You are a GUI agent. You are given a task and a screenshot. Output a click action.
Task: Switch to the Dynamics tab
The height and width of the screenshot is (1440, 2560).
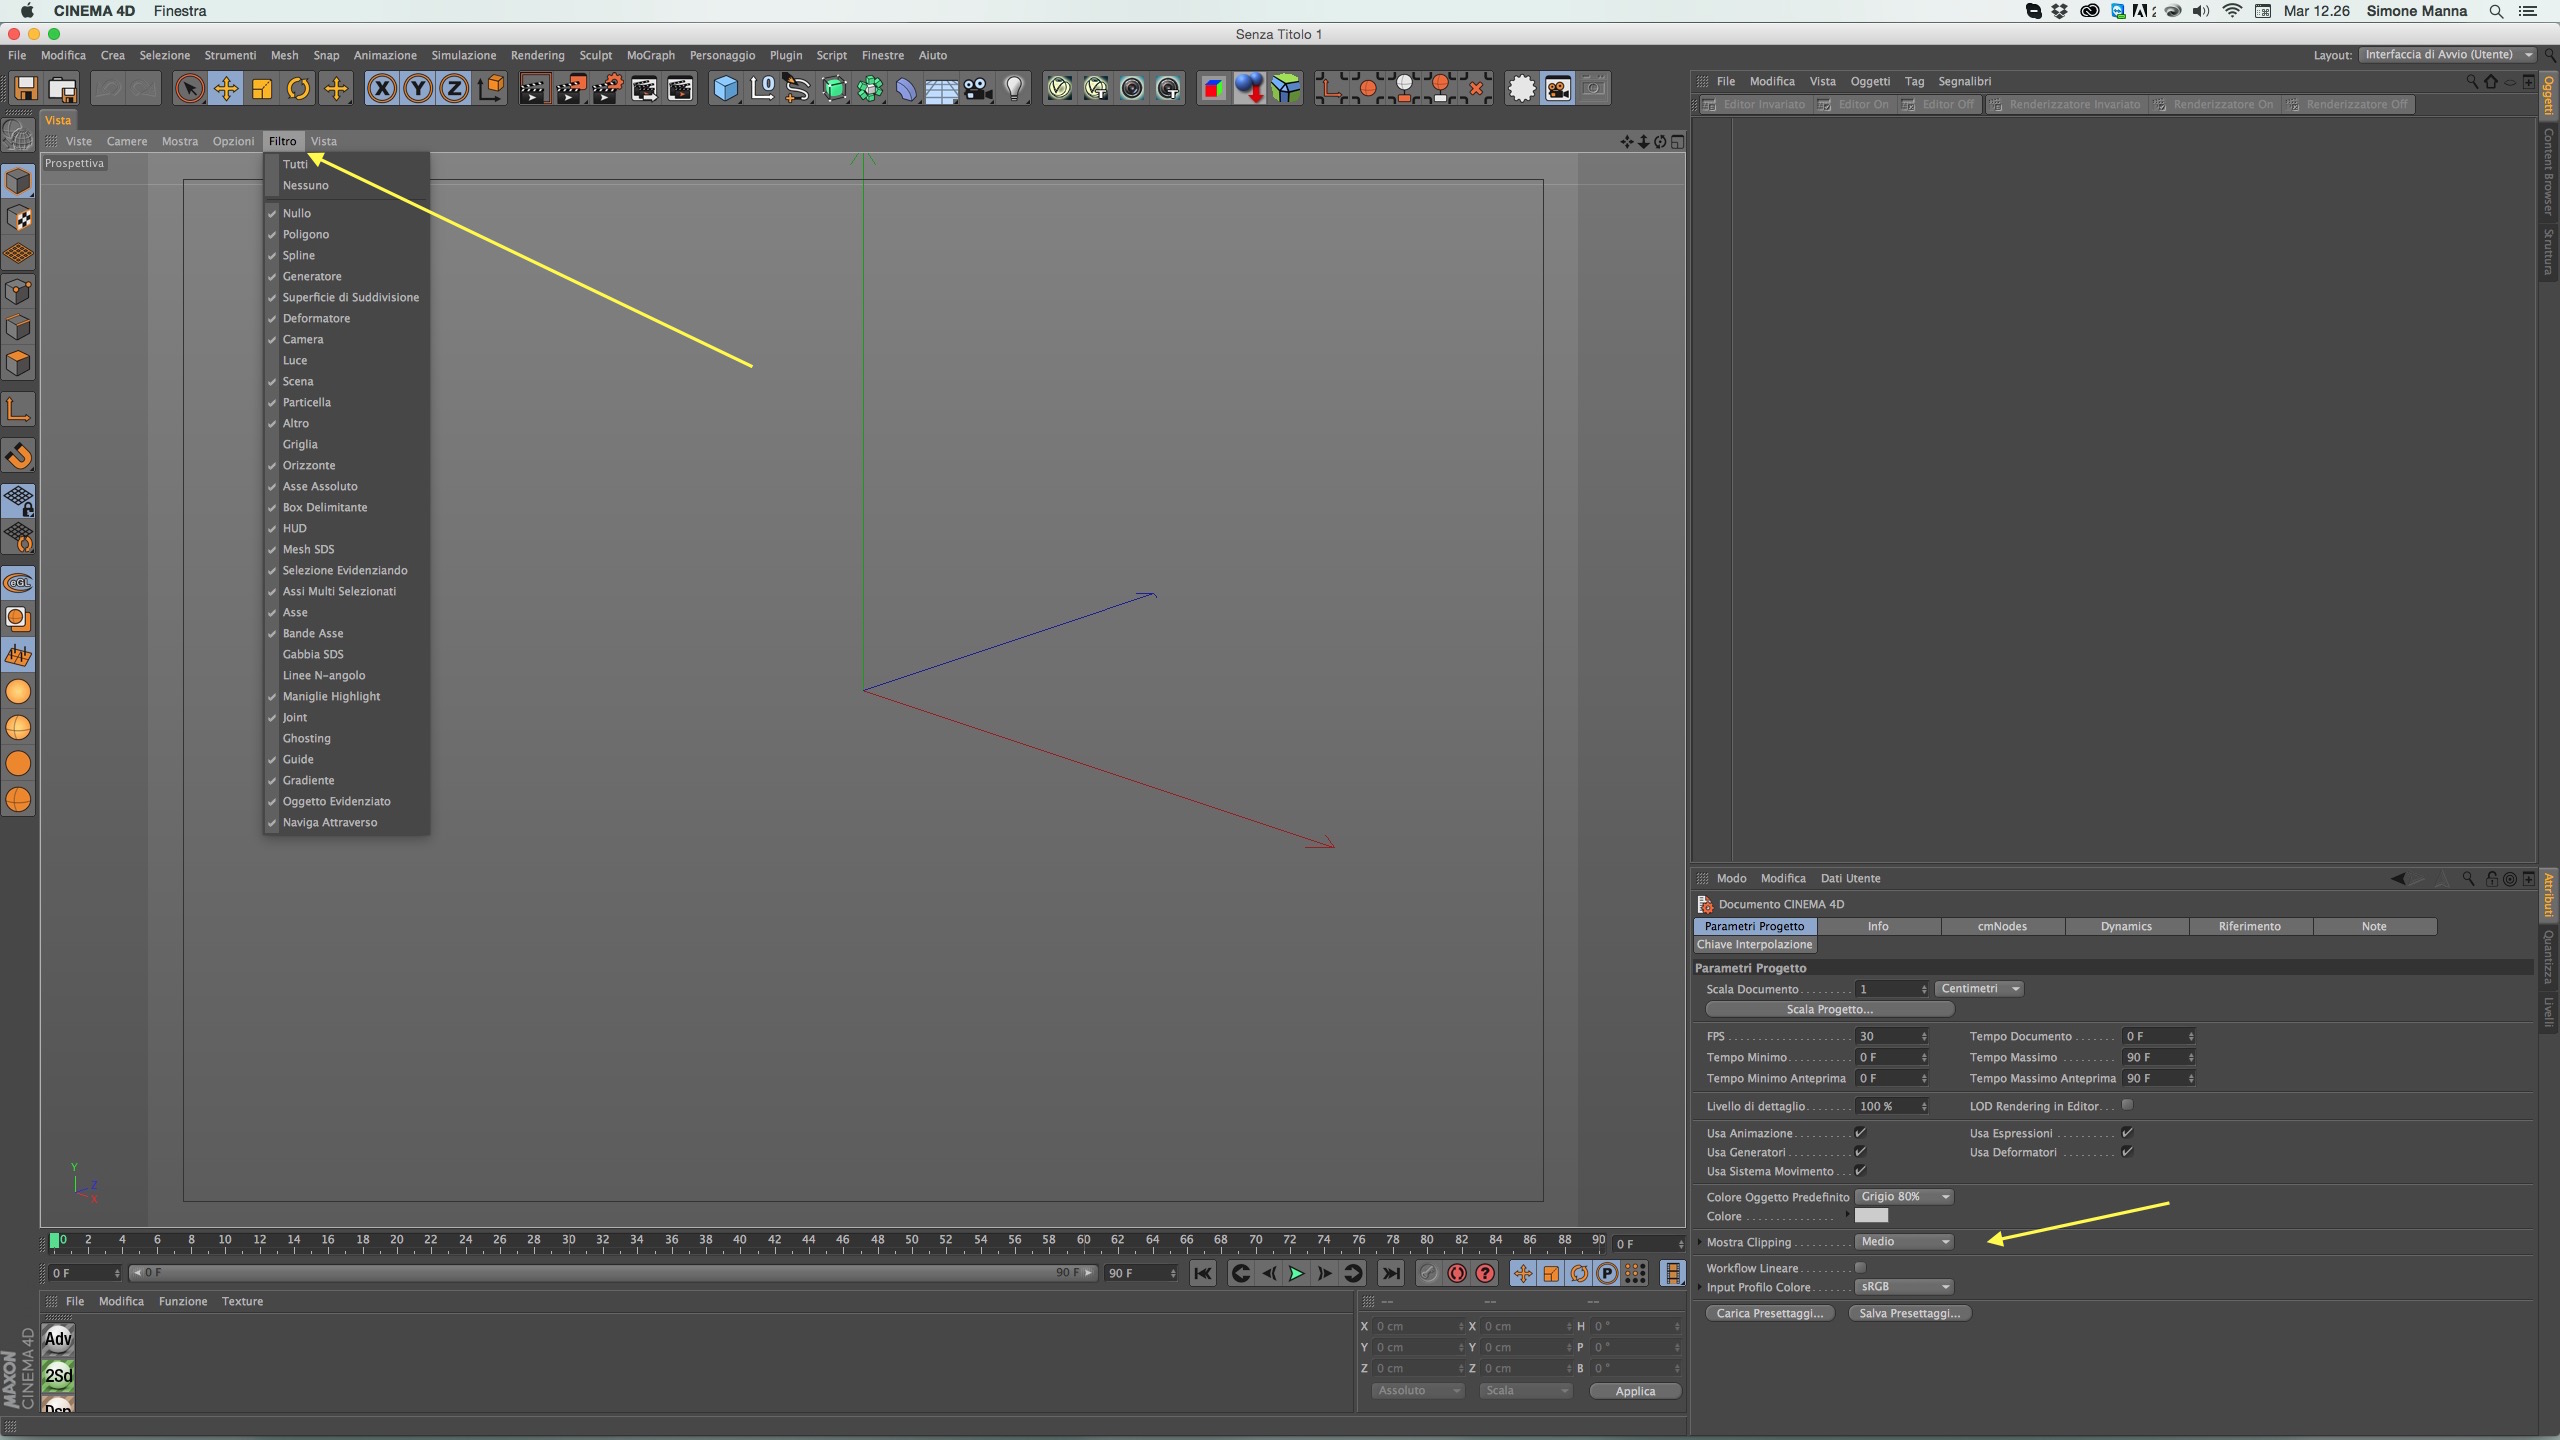click(2126, 927)
